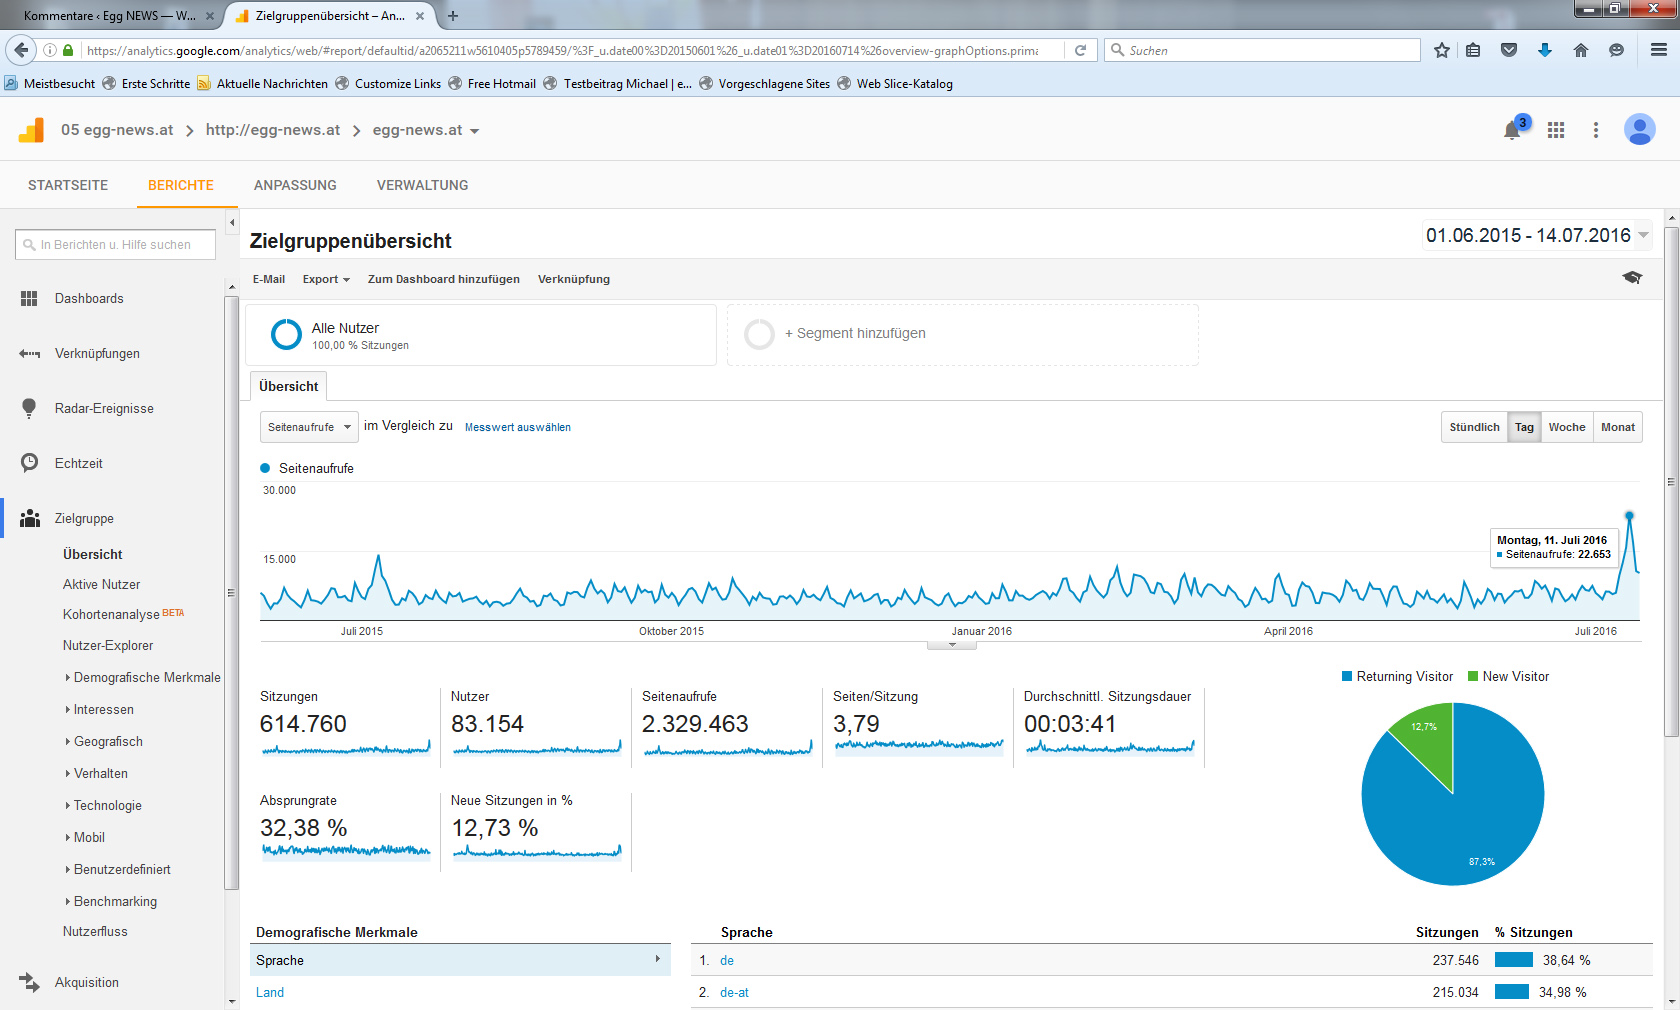
Task: Click the user account avatar
Action: pos(1640,129)
